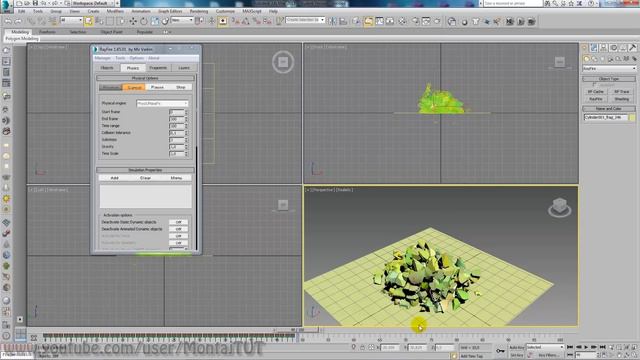Collapse the Physical Options rollout
The height and width of the screenshot is (360, 640).
145,78
